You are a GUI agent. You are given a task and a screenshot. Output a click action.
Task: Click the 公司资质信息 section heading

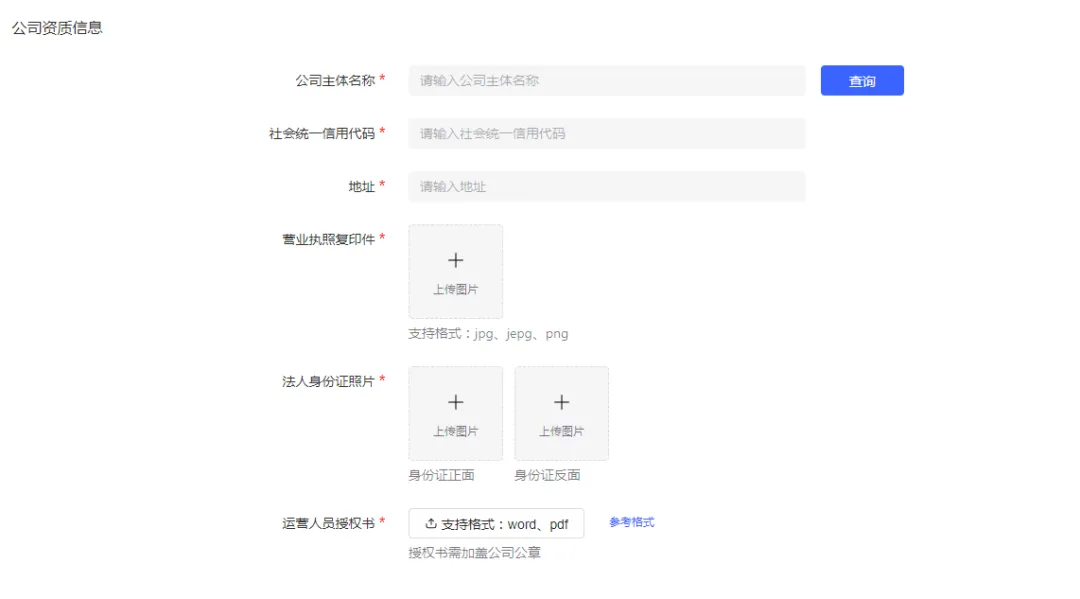[x=57, y=28]
